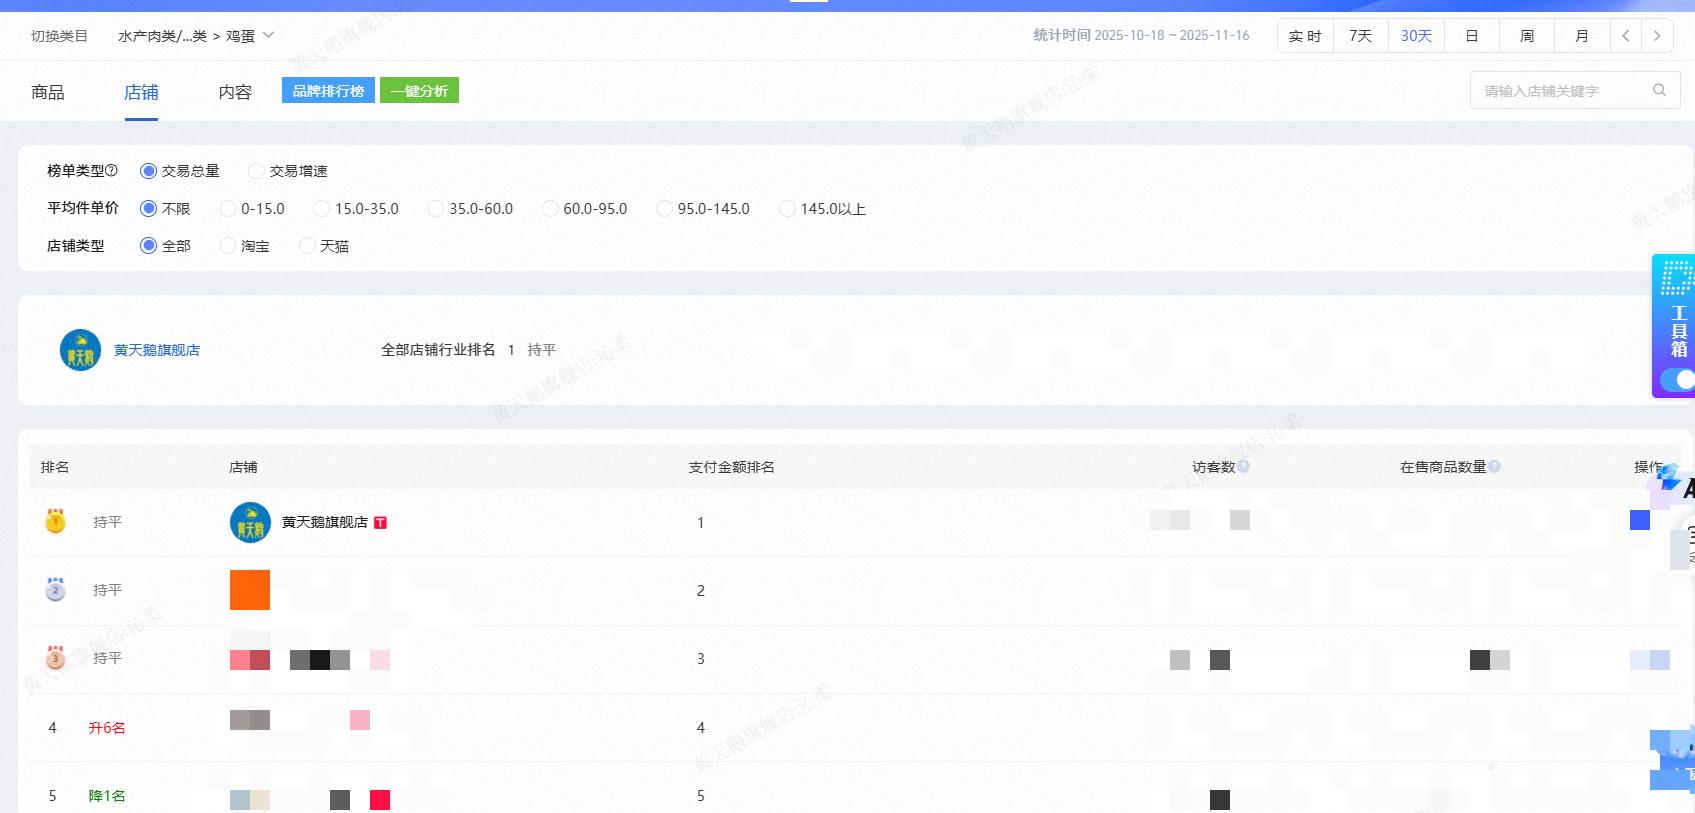Click the 一键分析 green button
The image size is (1695, 813).
419,91
